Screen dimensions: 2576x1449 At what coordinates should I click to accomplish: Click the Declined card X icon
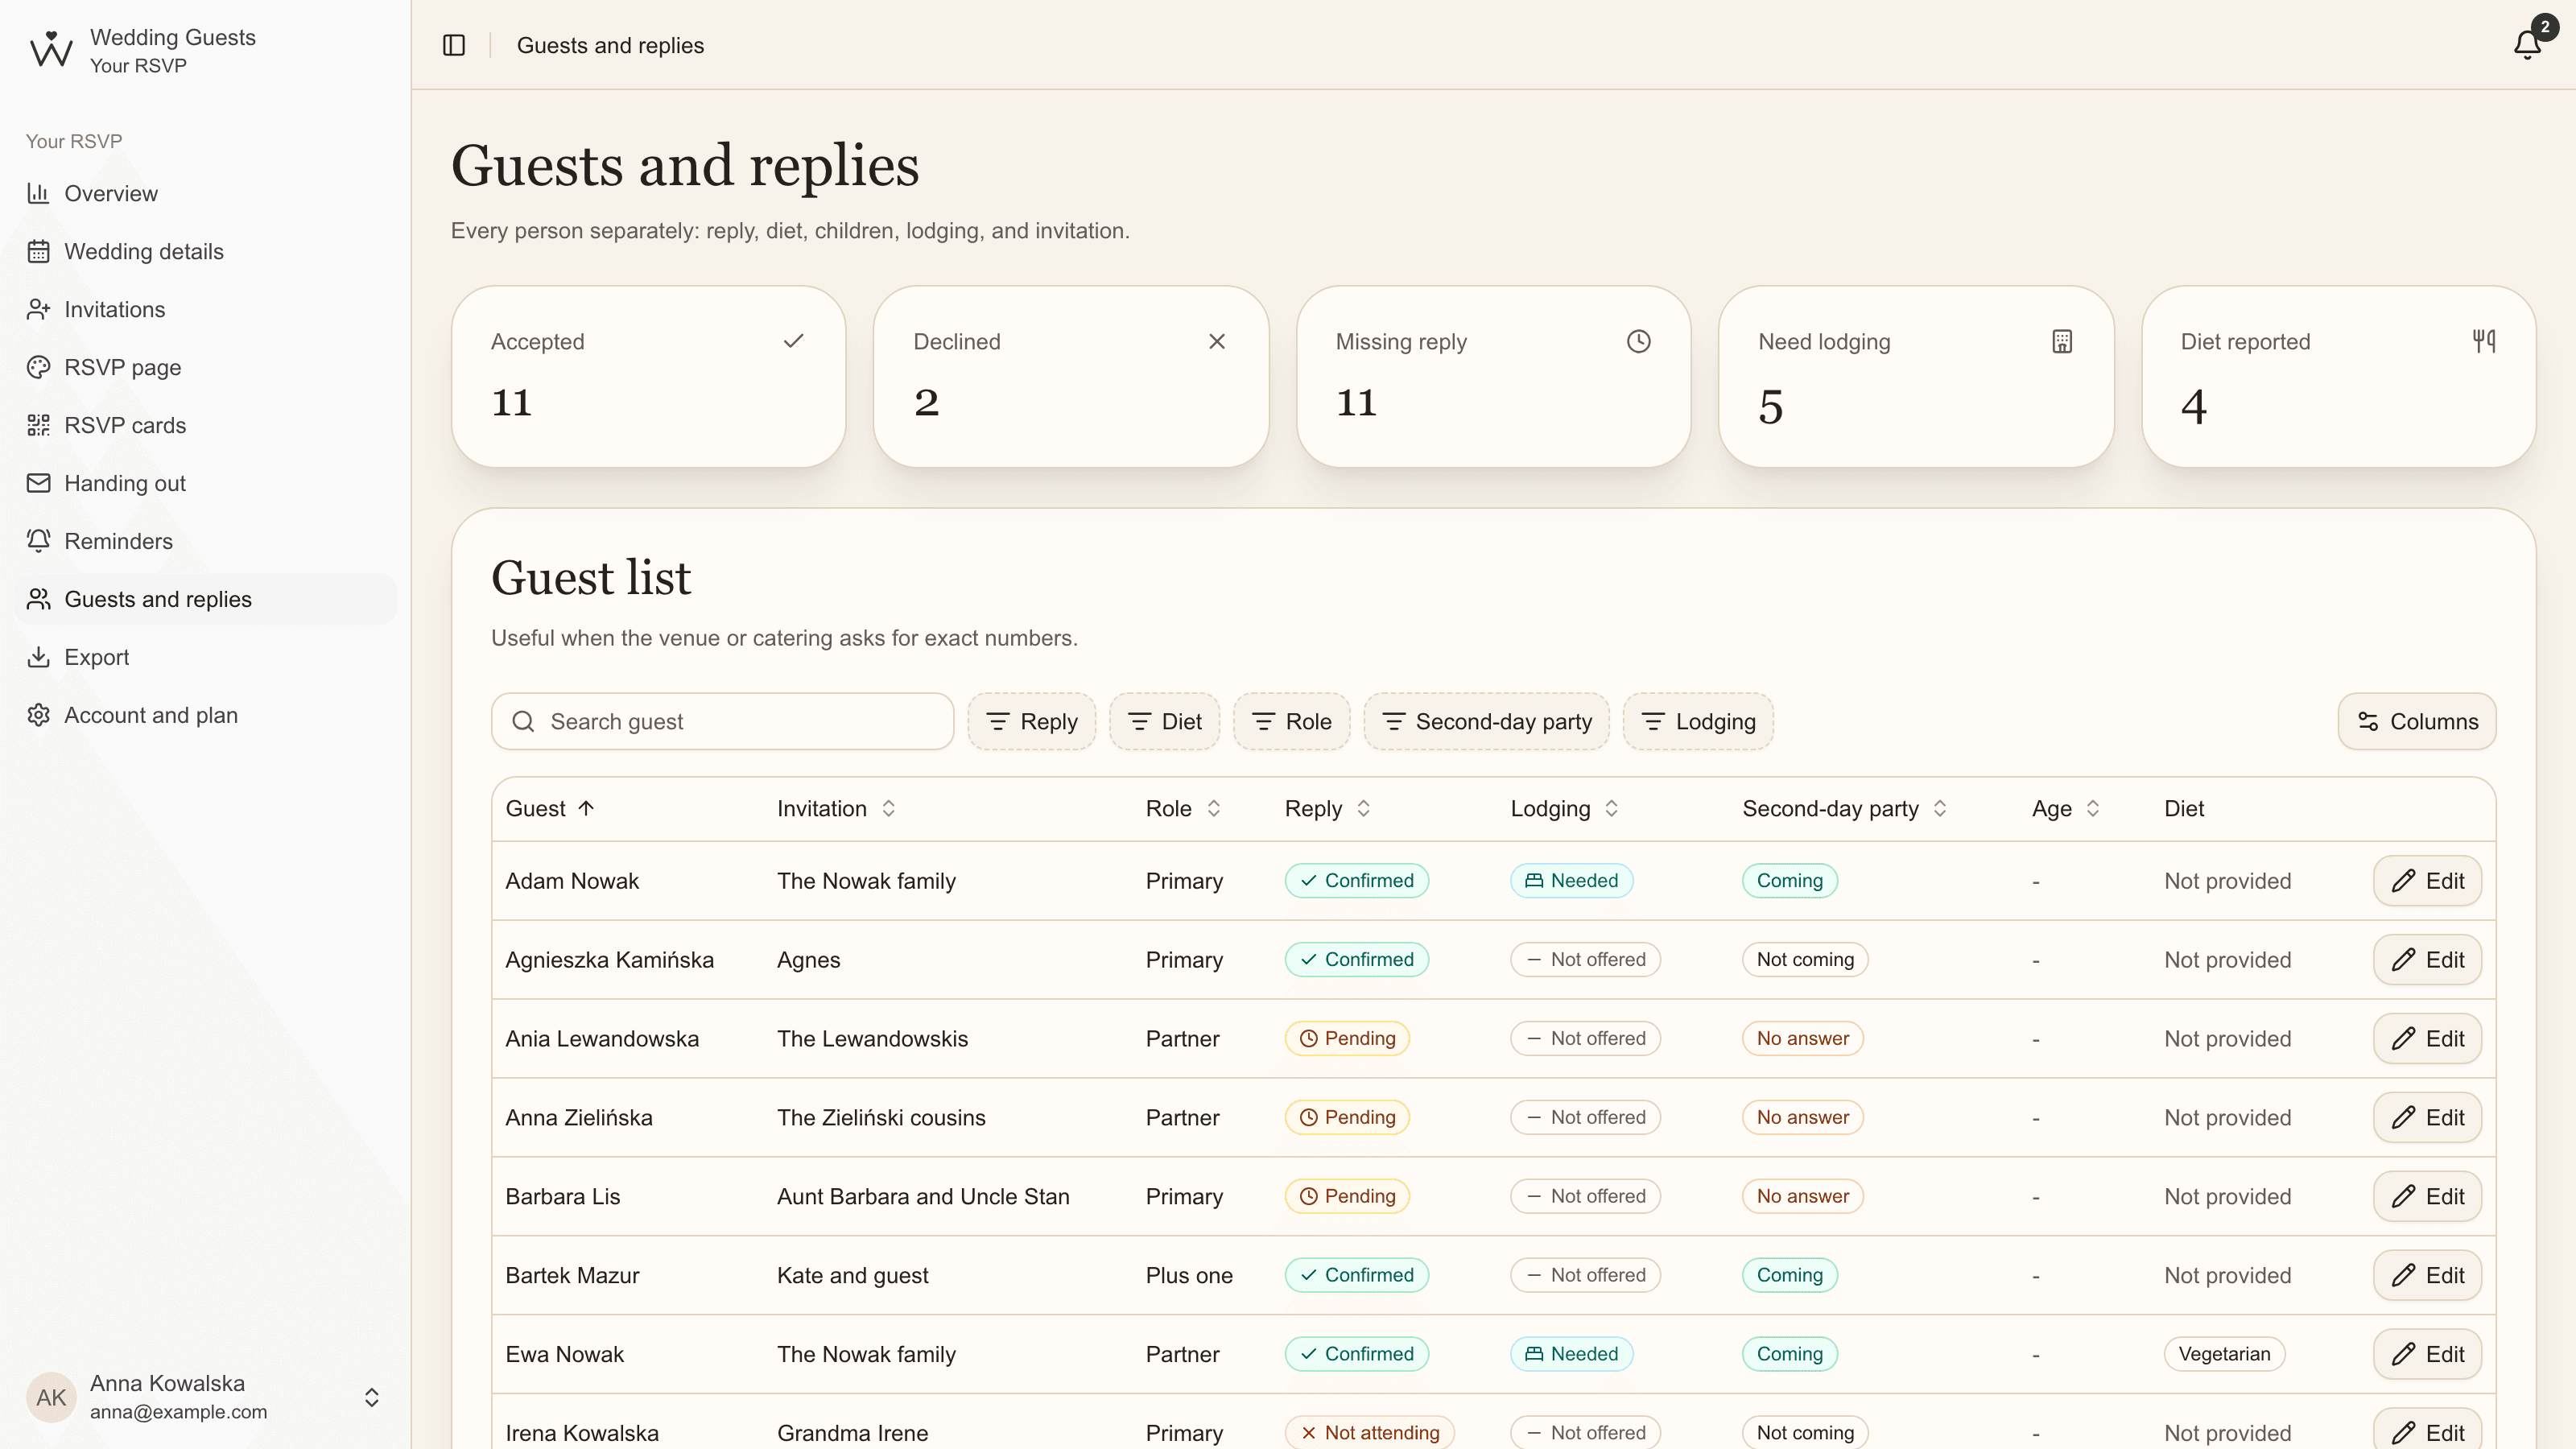click(x=1216, y=341)
